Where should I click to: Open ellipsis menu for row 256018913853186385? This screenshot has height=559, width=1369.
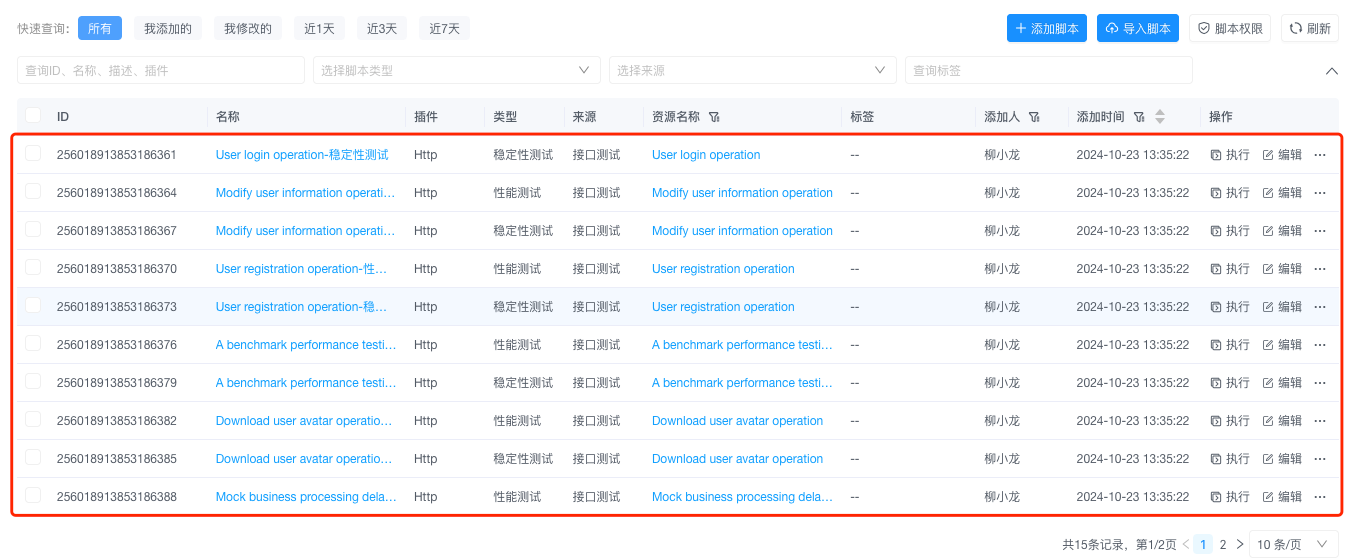(x=1320, y=459)
